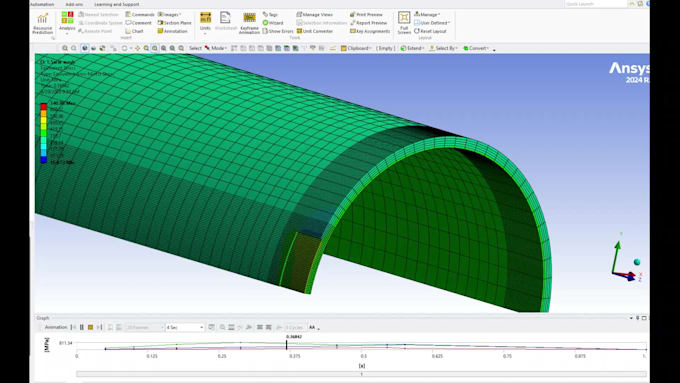Insert a Comment from the ribbon
The width and height of the screenshot is (680, 383).
click(x=138, y=23)
